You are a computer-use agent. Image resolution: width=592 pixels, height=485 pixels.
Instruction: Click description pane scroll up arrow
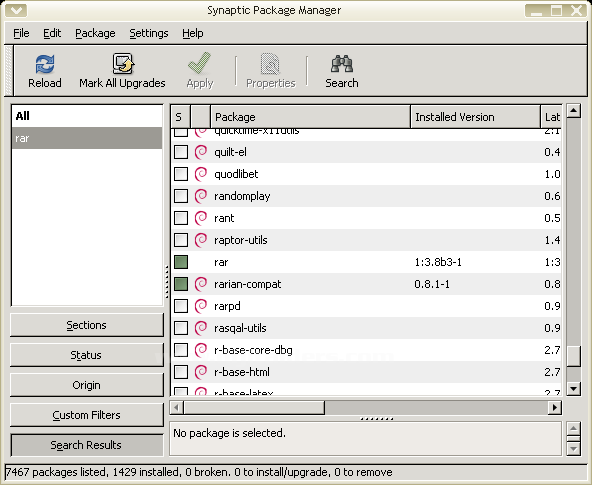[574, 428]
